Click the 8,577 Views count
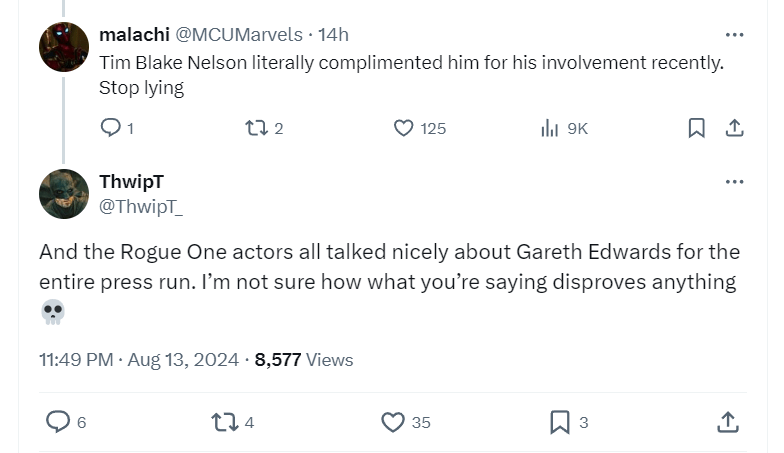This screenshot has width=784, height=453. [304, 359]
